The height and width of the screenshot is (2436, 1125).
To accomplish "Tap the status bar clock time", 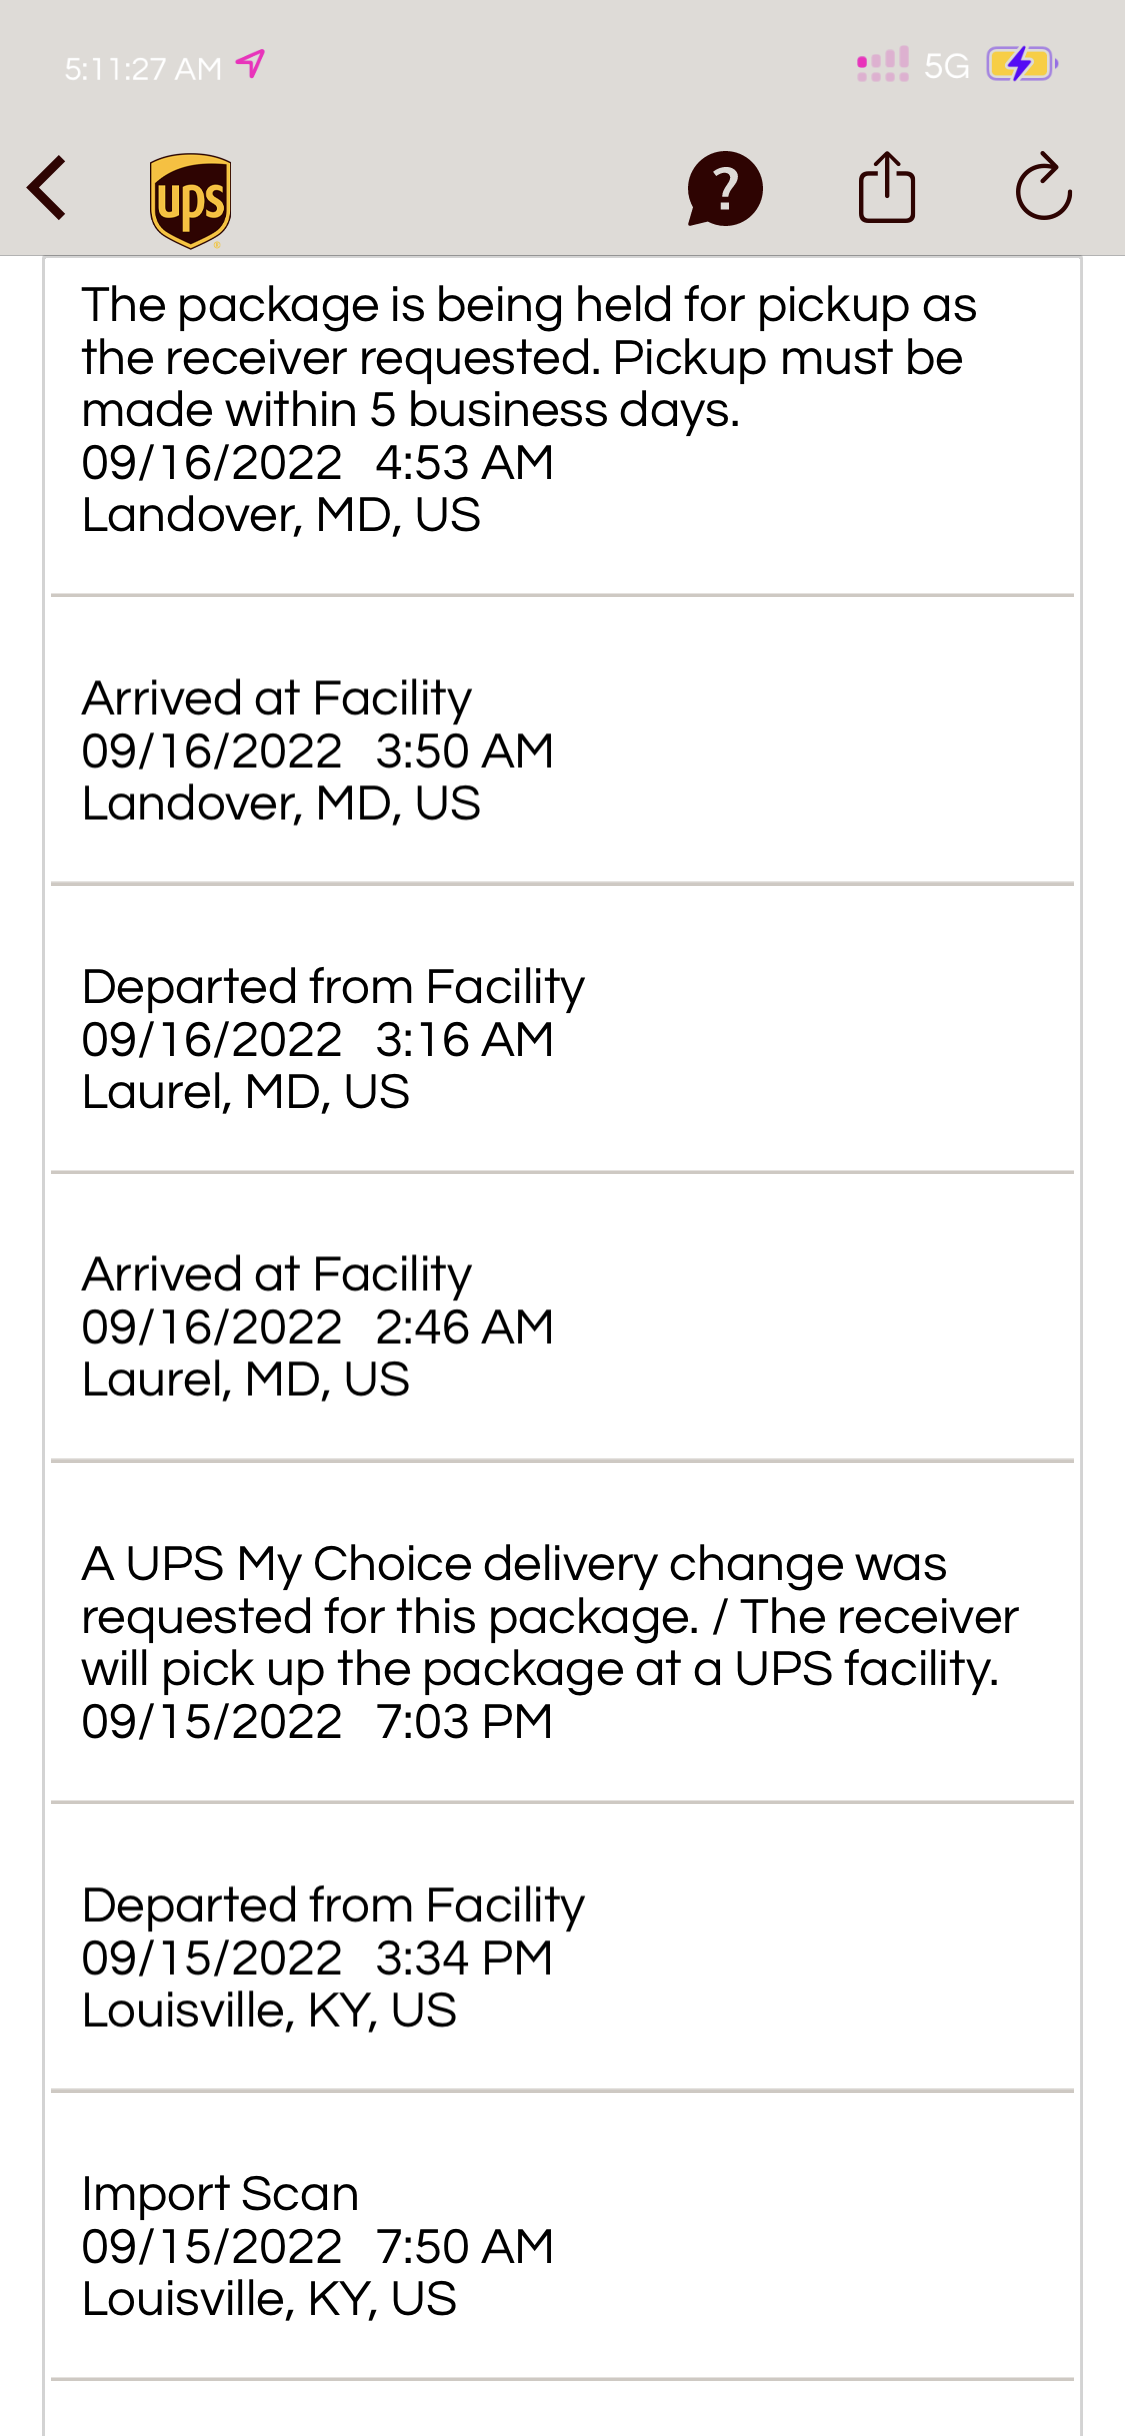I will click(x=143, y=68).
